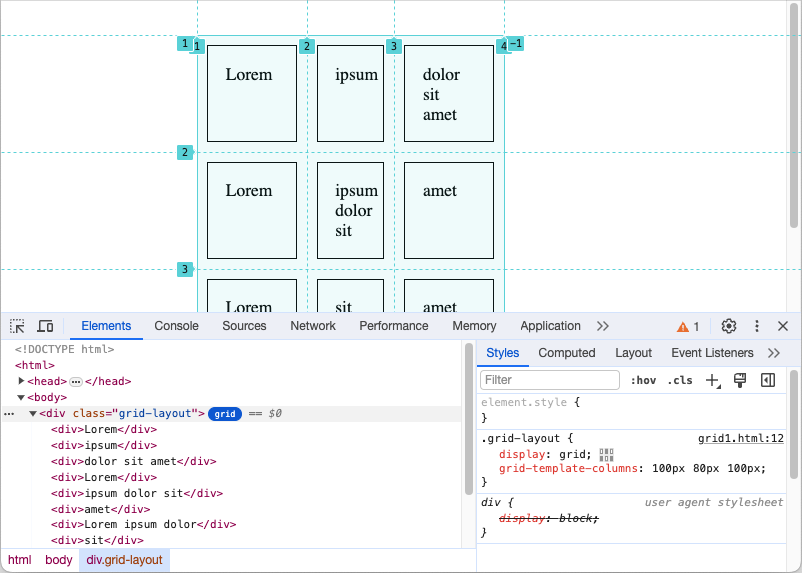Image resolution: width=802 pixels, height=573 pixels.
Task: Activate the inspect element picker icon
Action: (x=17, y=326)
